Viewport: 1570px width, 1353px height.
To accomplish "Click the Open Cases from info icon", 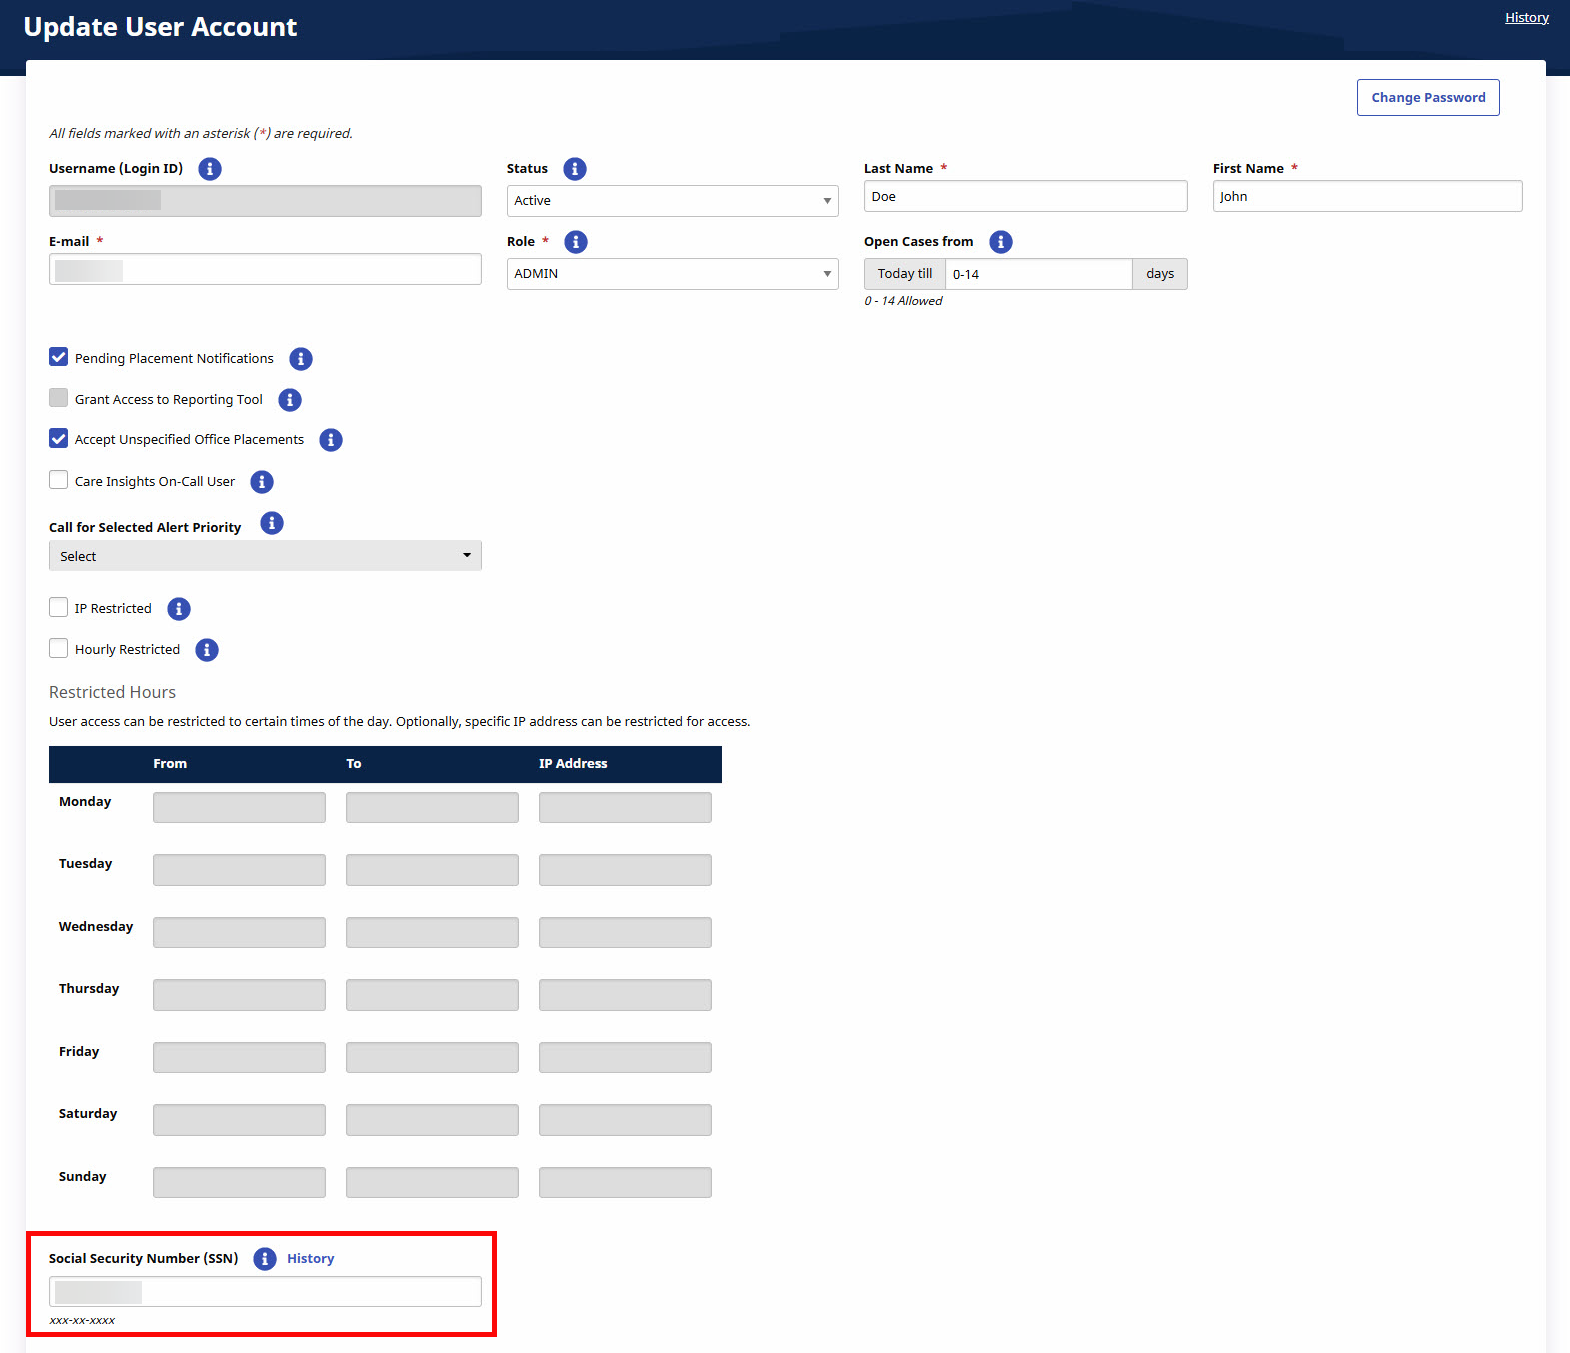I will [1000, 242].
